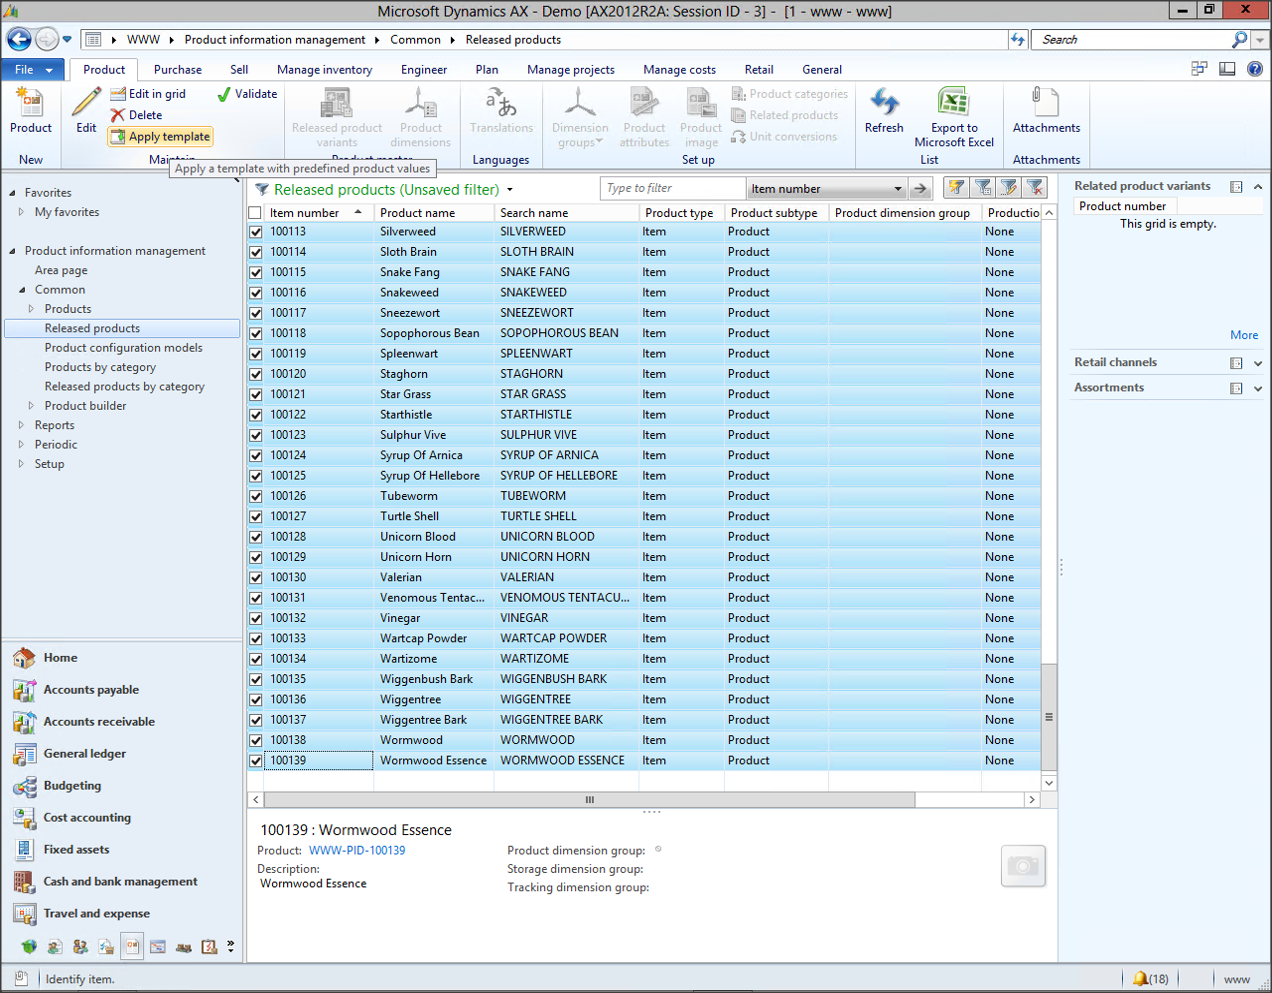Switch to the Manage inventory tab
This screenshot has width=1272, height=993.
[324, 70]
